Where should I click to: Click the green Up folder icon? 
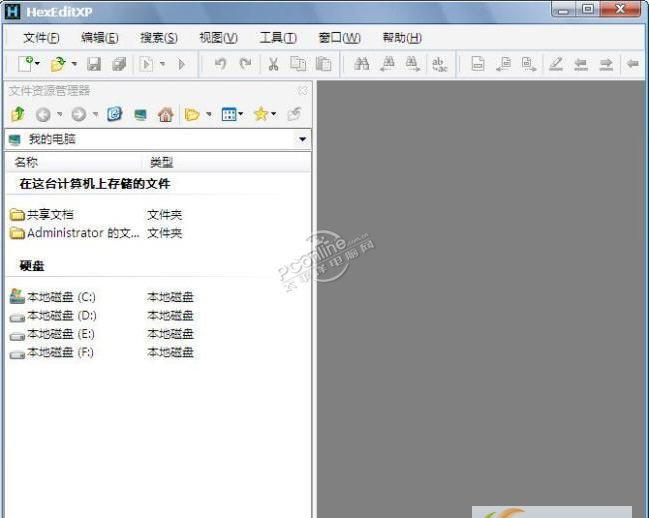[x=18, y=114]
